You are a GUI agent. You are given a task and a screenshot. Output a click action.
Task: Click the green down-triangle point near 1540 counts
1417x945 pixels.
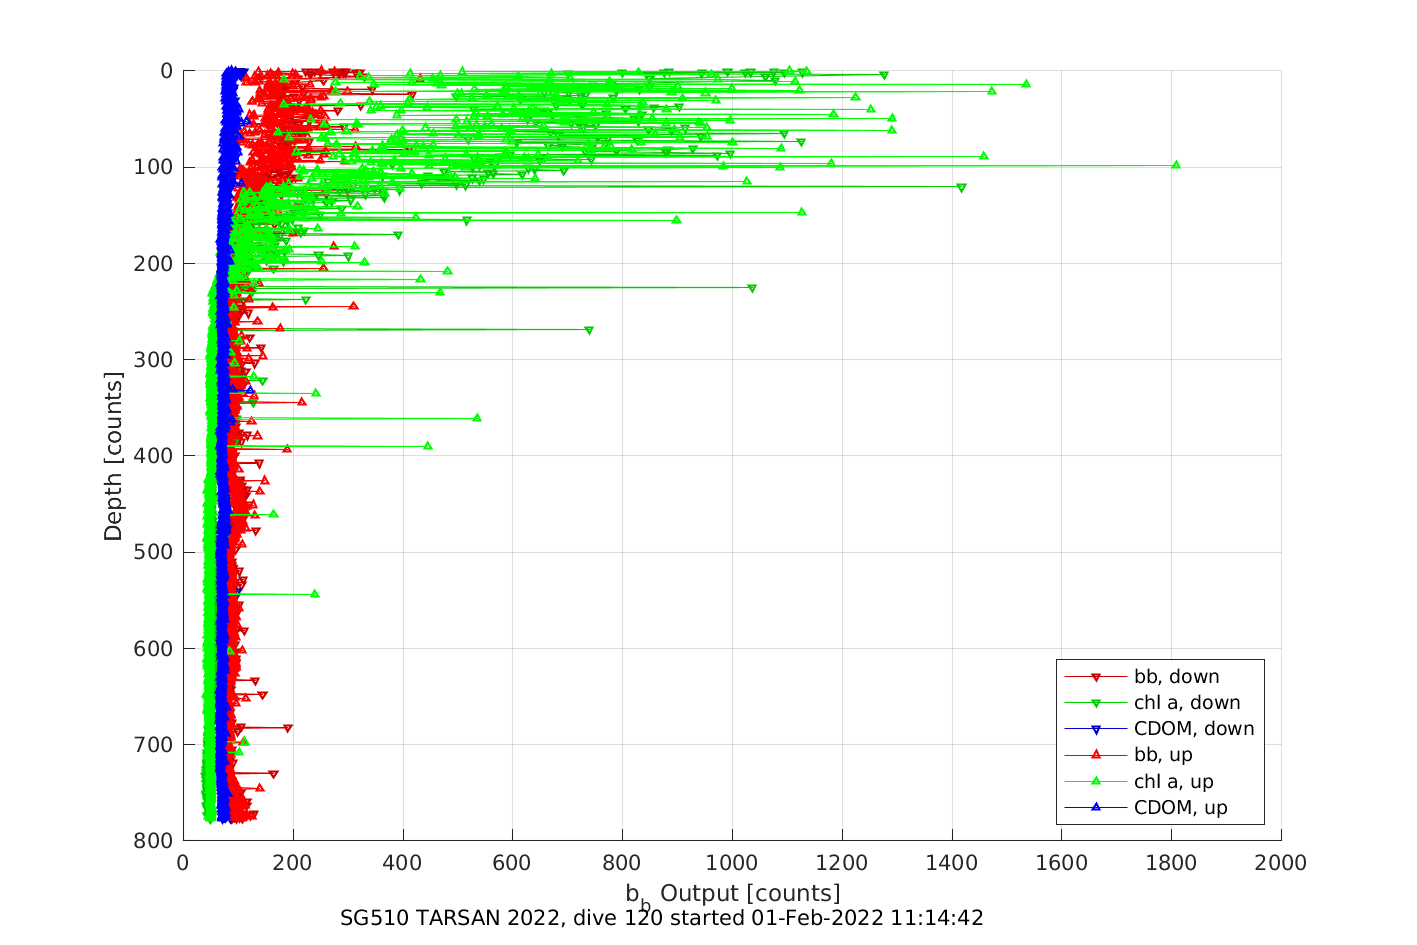point(1026,84)
